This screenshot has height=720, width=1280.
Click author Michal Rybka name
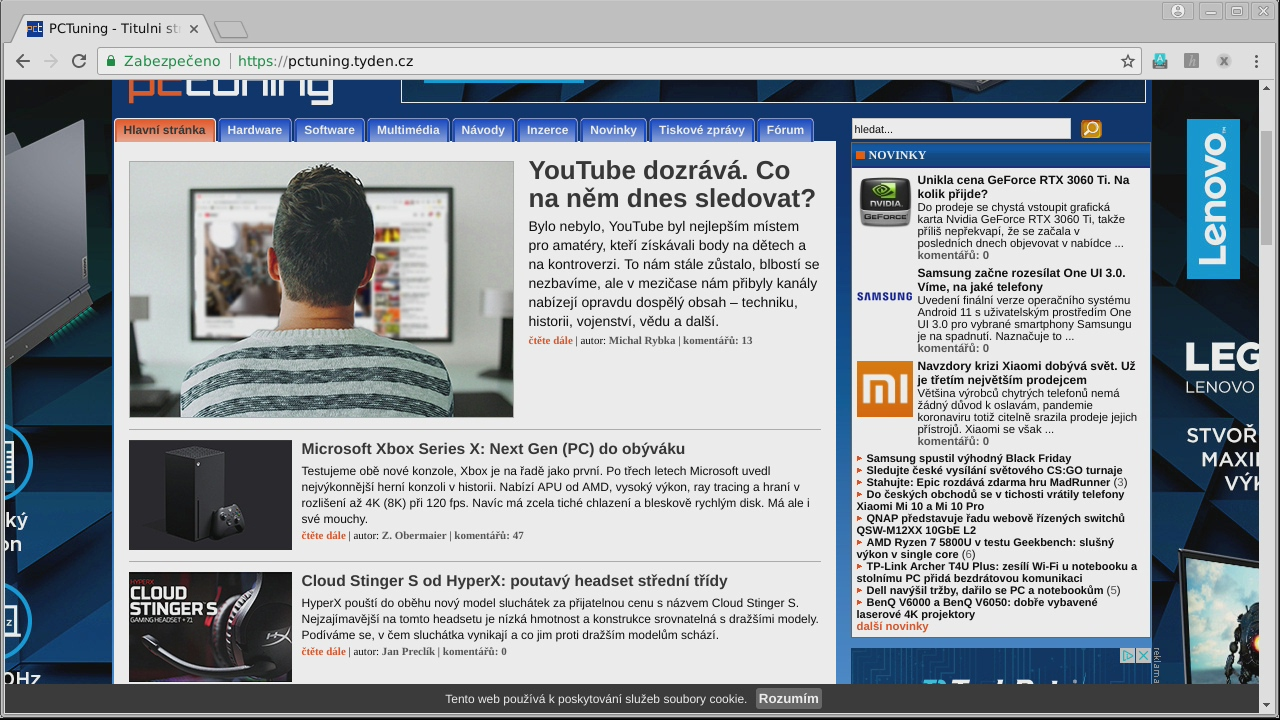(642, 341)
